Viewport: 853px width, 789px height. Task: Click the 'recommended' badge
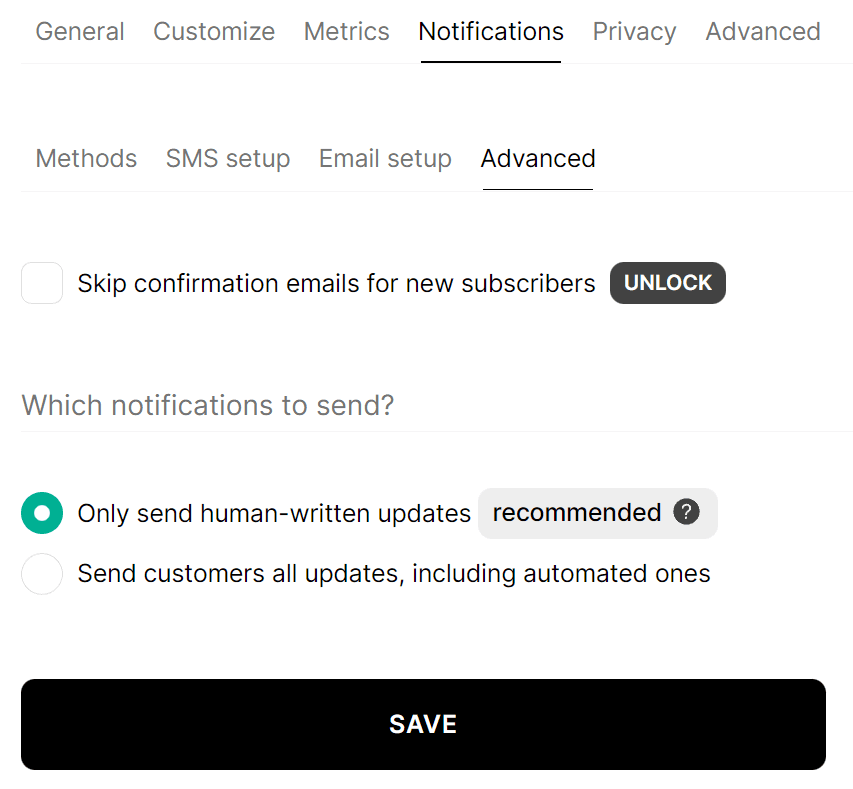click(x=577, y=512)
